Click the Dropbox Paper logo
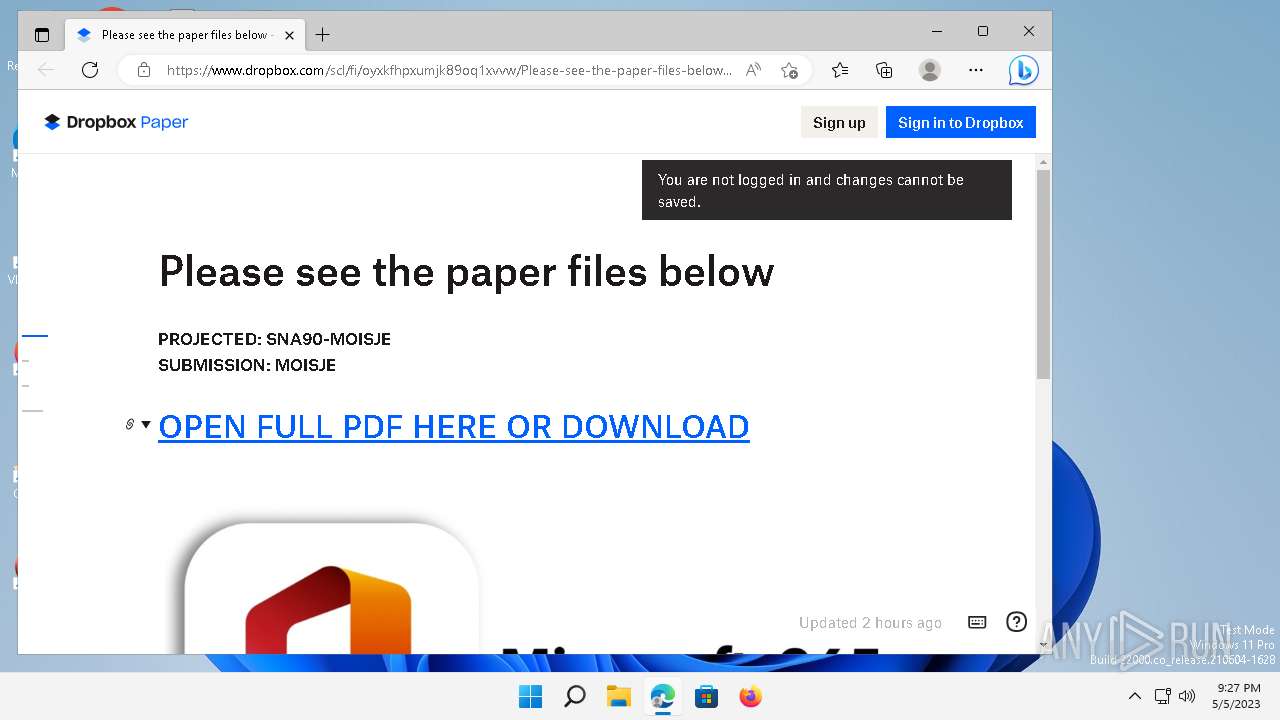 click(116, 122)
